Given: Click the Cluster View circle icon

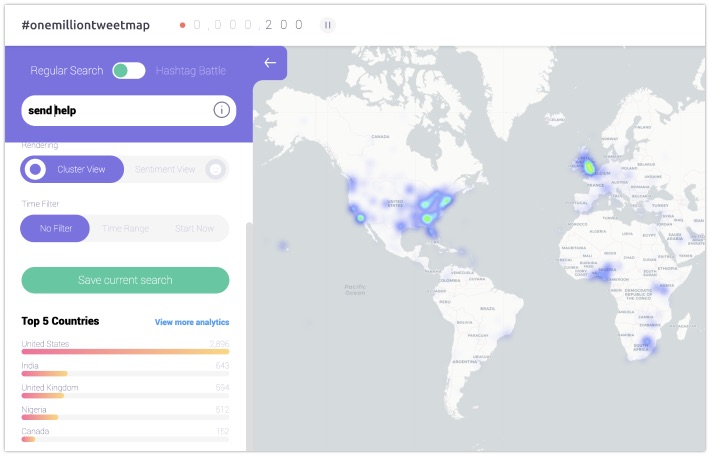Looking at the screenshot, I should click(x=35, y=169).
